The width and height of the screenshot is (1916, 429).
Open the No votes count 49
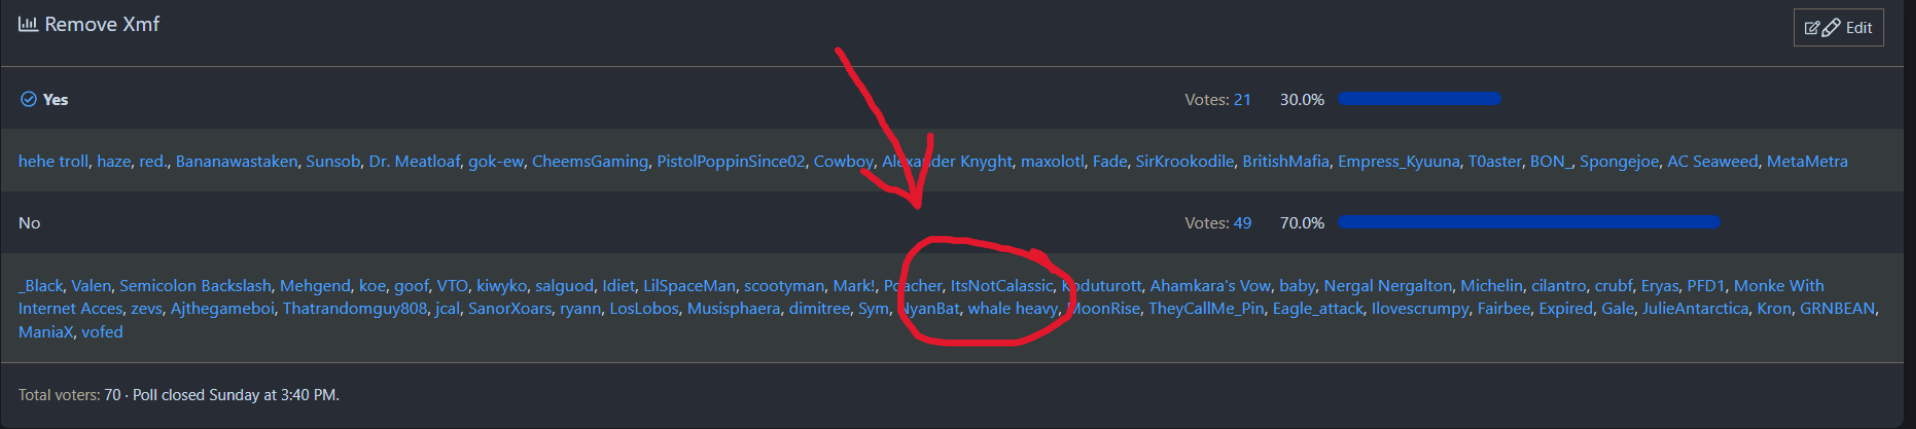point(1242,223)
